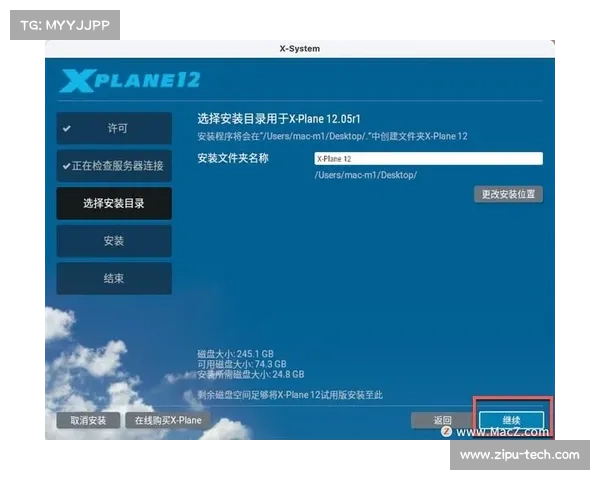The width and height of the screenshot is (600, 480).
Task: Click 更改安装位置 to change install location
Action: click(508, 194)
